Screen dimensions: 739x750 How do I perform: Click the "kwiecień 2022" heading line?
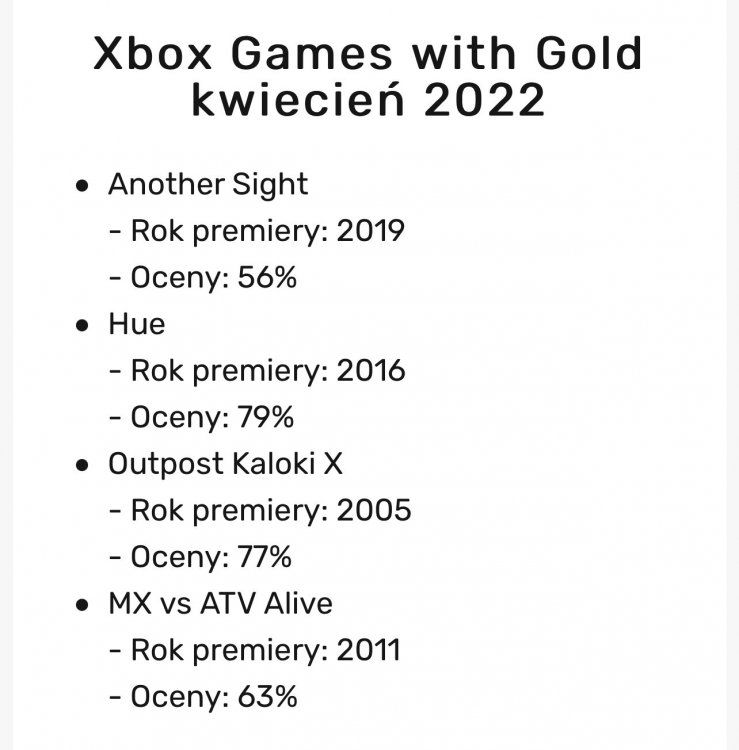[368, 101]
